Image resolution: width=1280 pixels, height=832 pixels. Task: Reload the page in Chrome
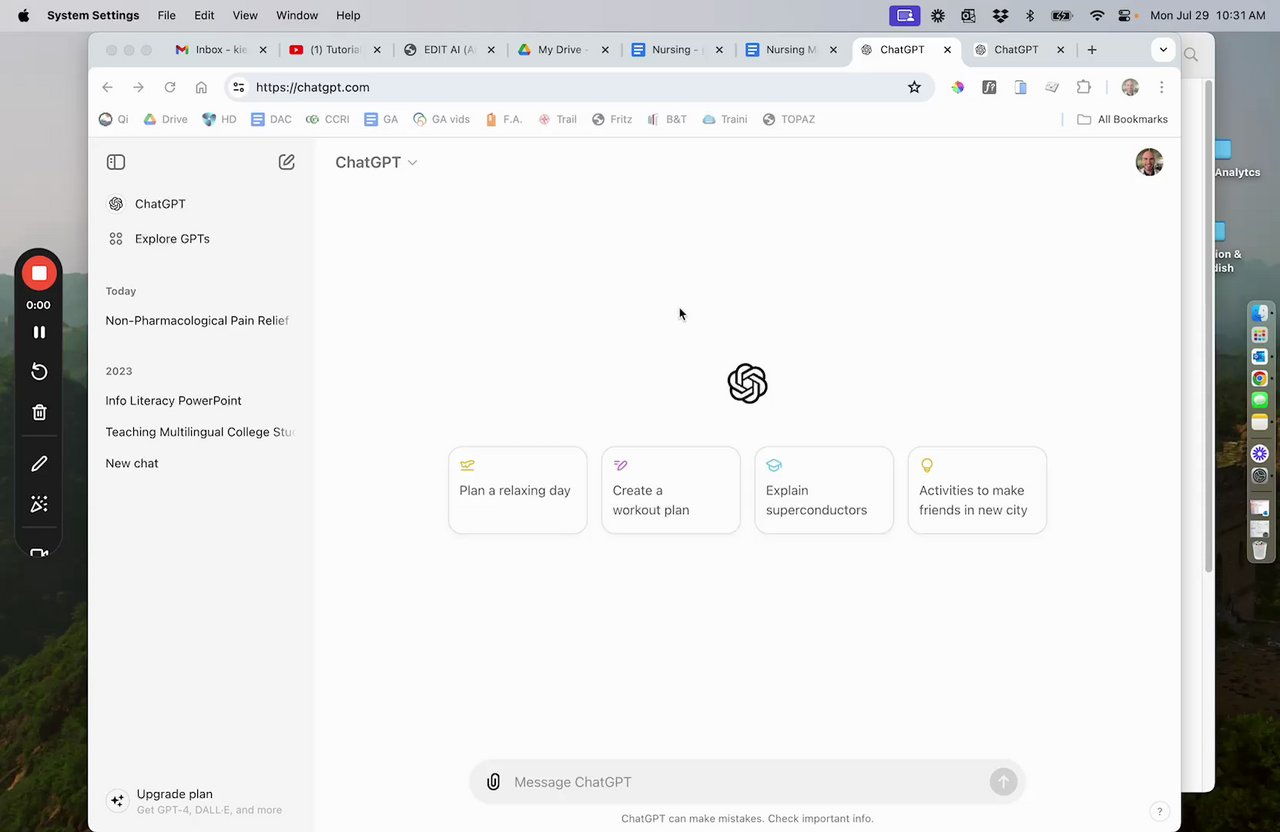click(x=170, y=87)
